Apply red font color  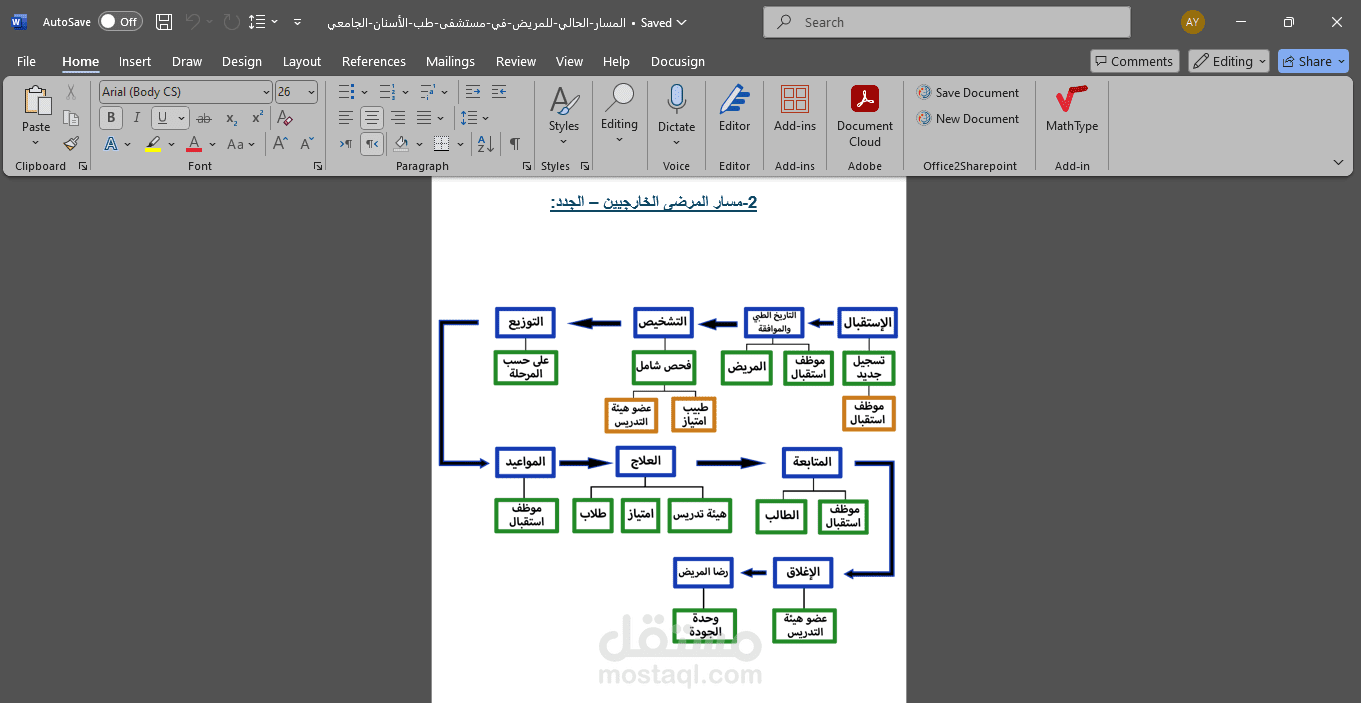(x=195, y=144)
